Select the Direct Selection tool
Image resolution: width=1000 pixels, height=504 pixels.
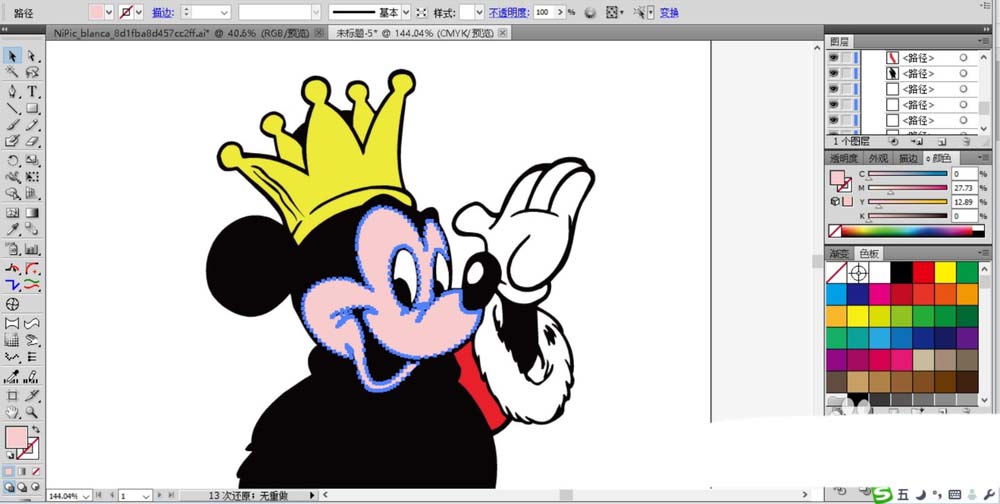tap(32, 56)
